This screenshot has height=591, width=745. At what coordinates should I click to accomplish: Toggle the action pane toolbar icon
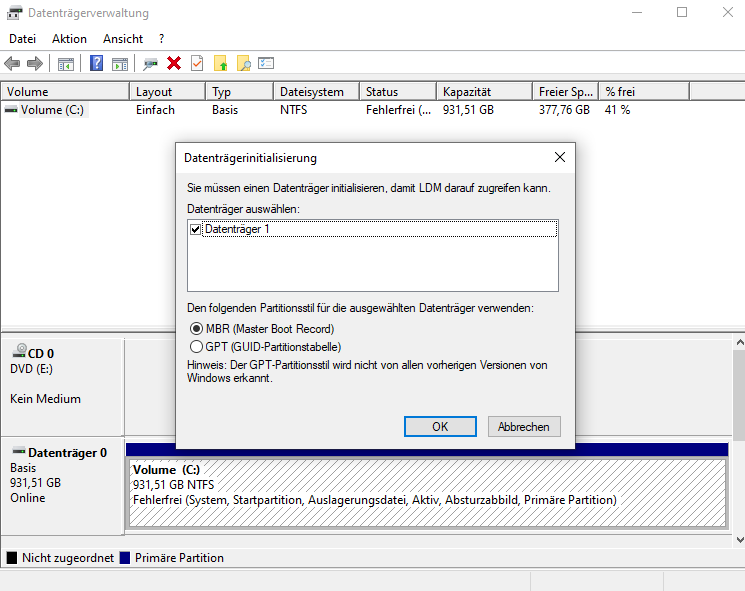120,63
